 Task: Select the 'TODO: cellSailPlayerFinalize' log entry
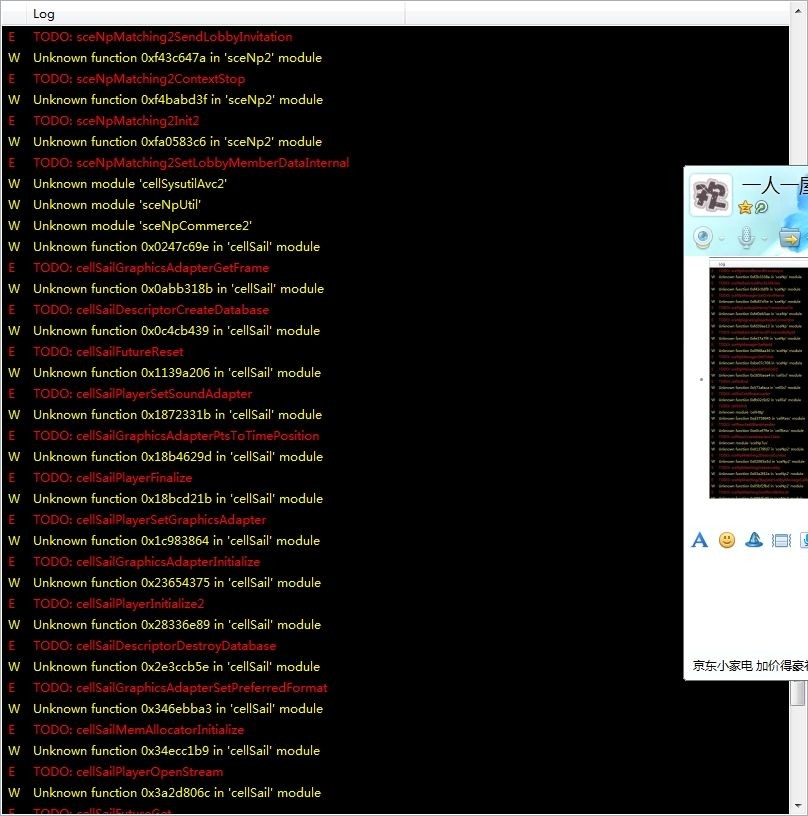pyautogui.click(x=112, y=478)
